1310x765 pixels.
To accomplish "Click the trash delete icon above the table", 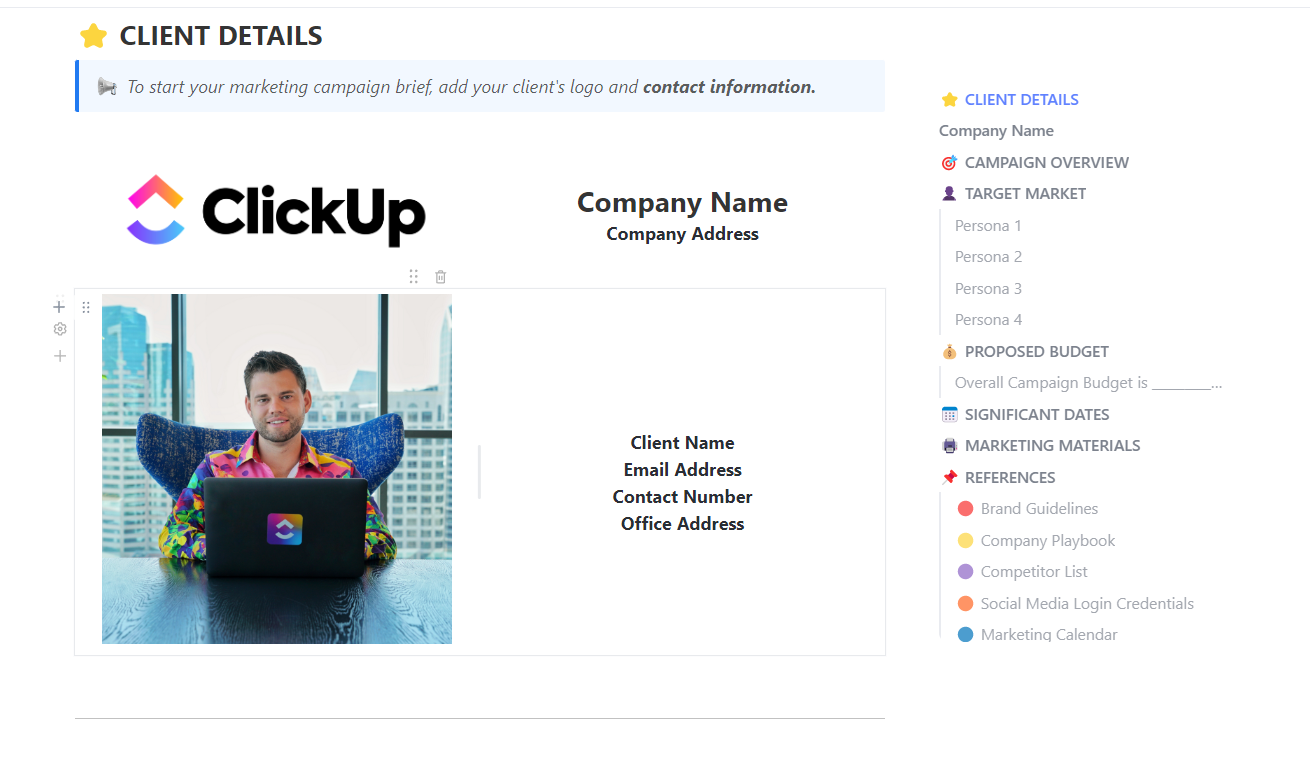I will 441,277.
